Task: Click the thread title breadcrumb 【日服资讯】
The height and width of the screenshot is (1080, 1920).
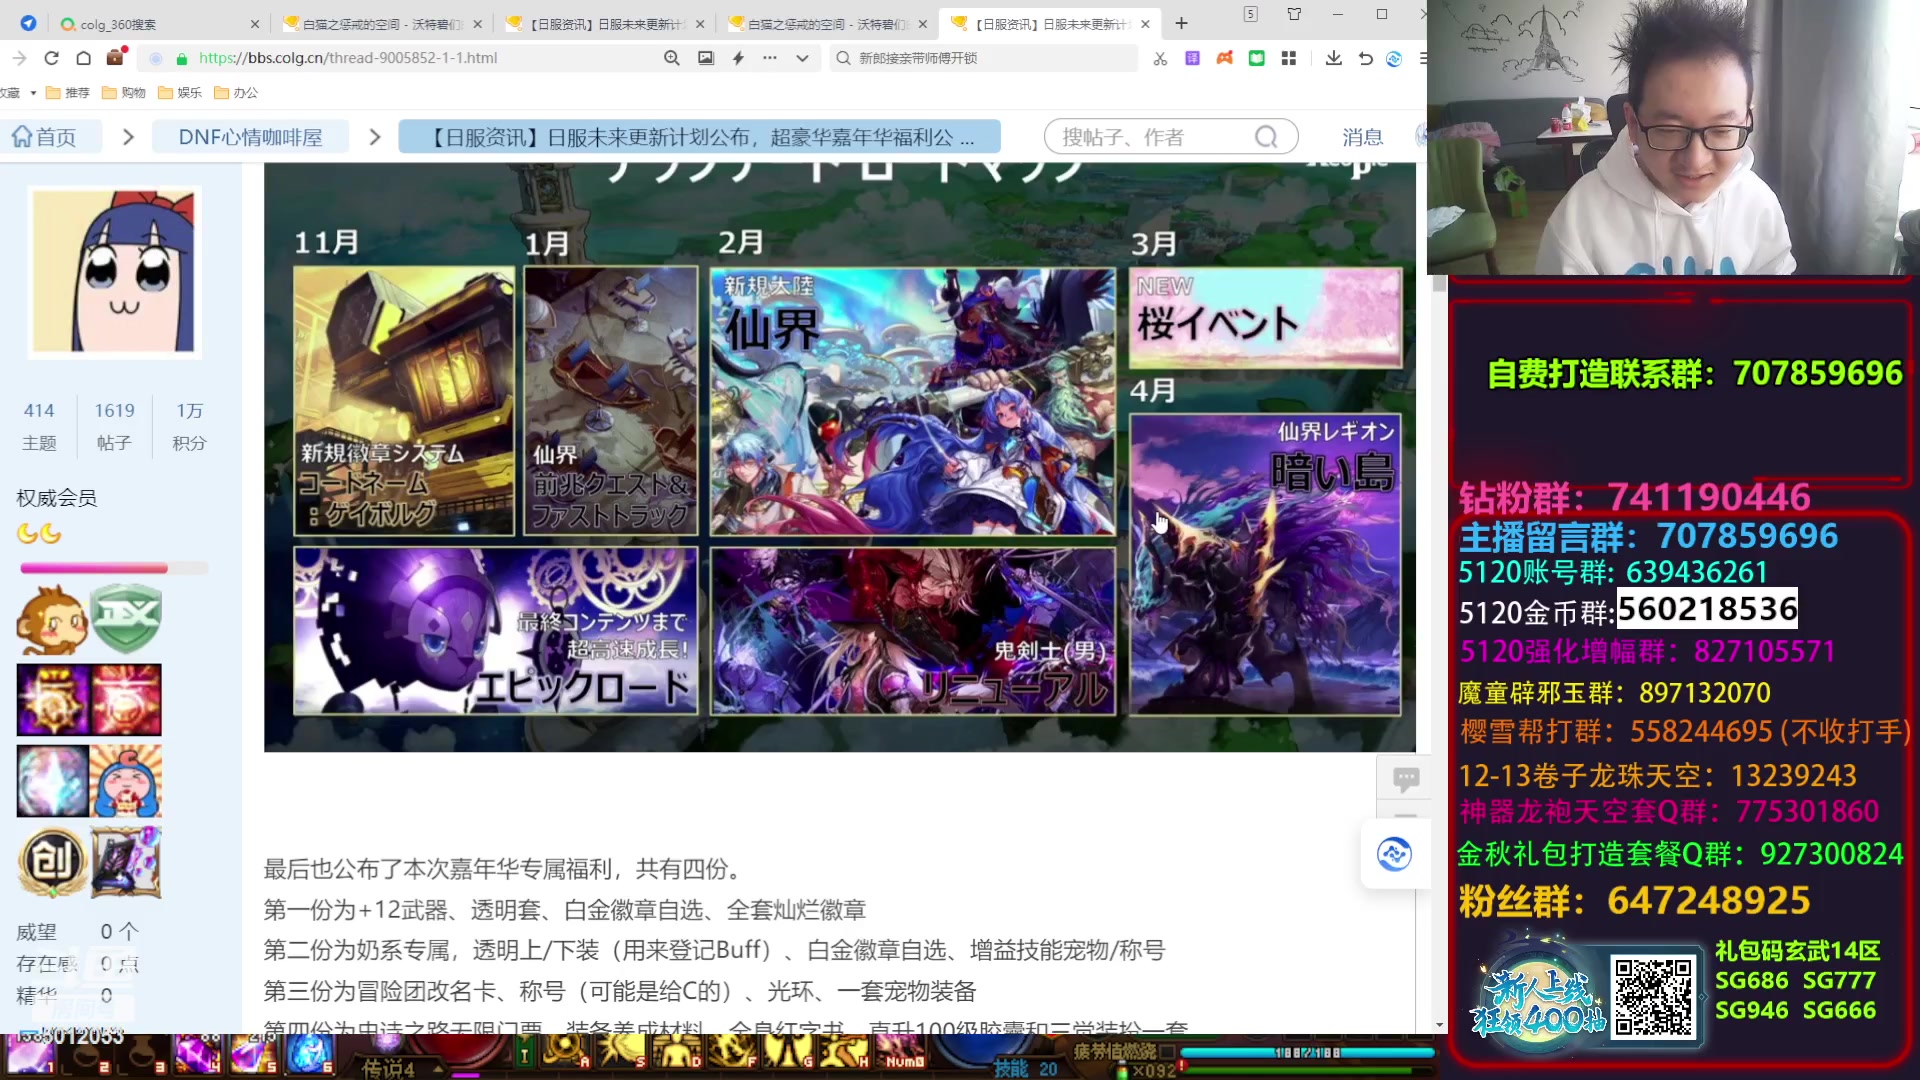Action: pyautogui.click(x=700, y=137)
